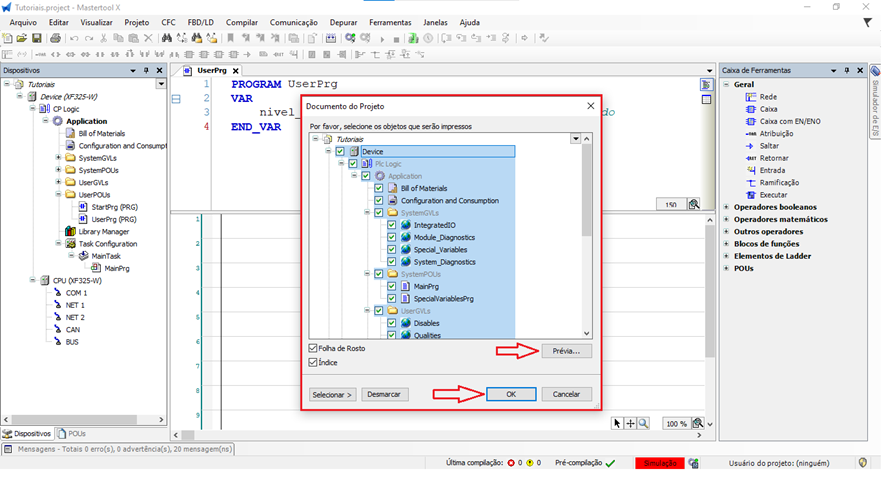Screen dimensions: 886x480
Task: Open the Selecionar dropdown button
Action: [332, 394]
